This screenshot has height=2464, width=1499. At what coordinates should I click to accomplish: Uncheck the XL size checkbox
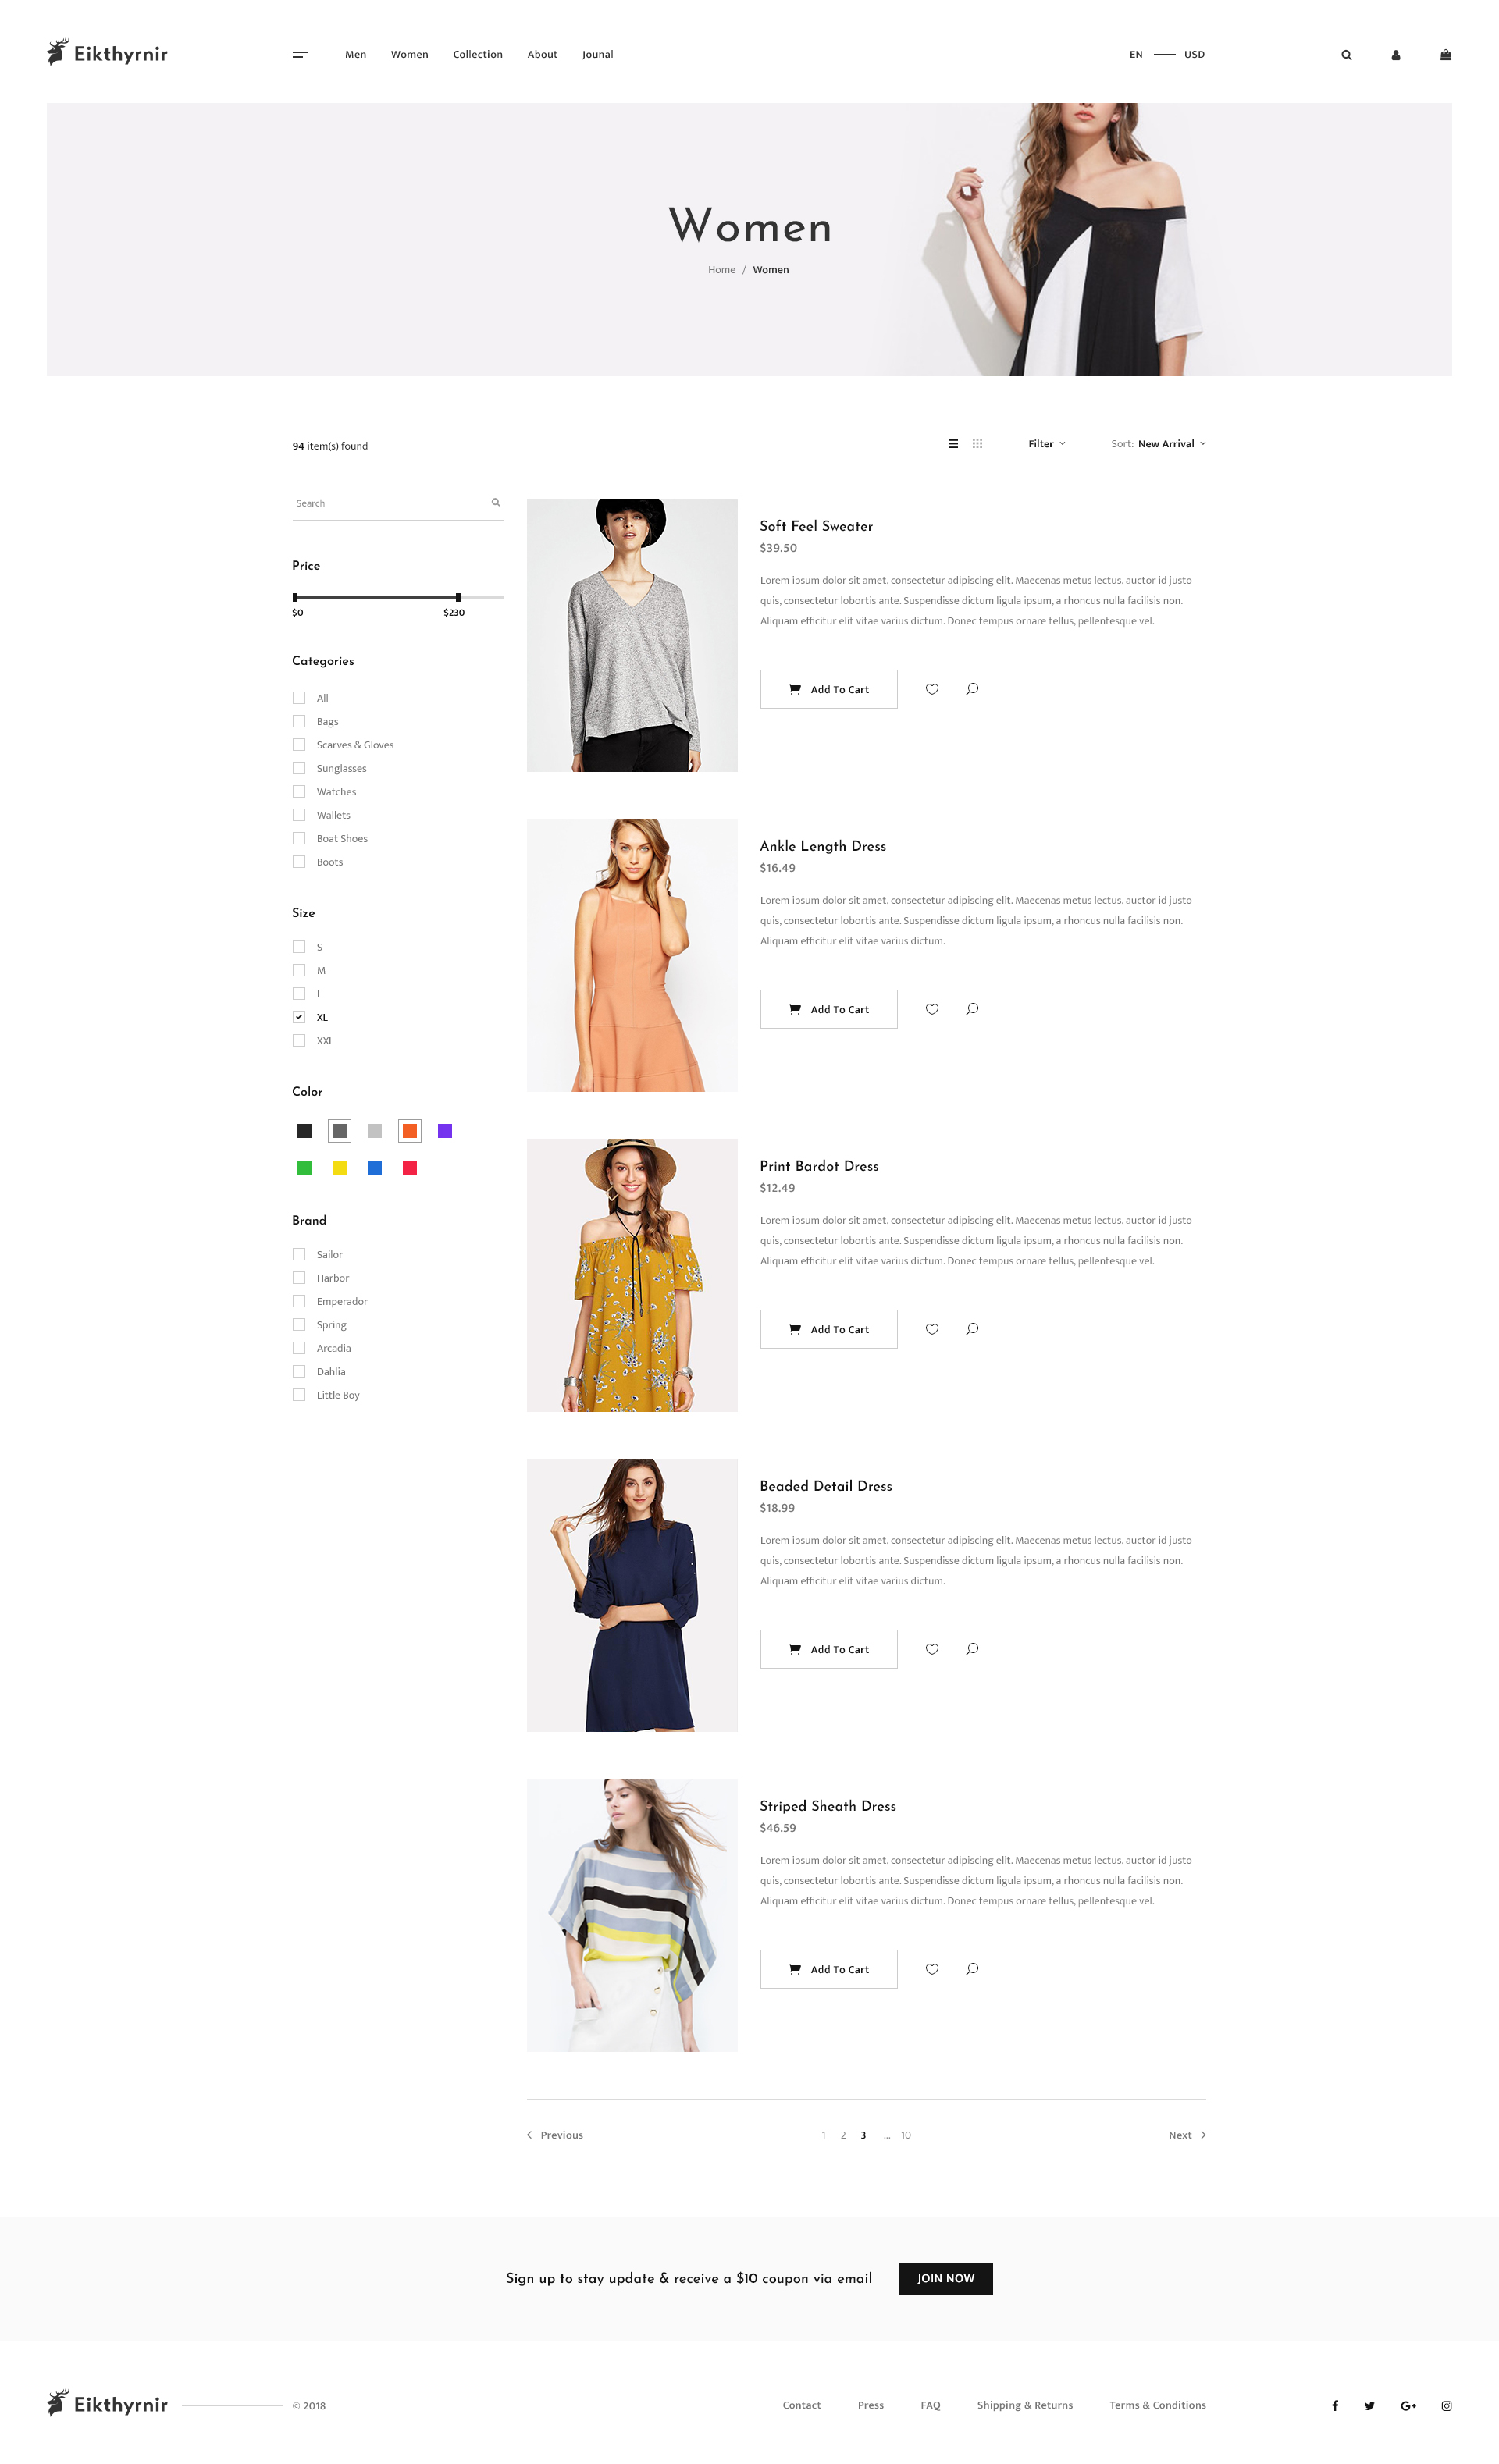[x=299, y=1017]
